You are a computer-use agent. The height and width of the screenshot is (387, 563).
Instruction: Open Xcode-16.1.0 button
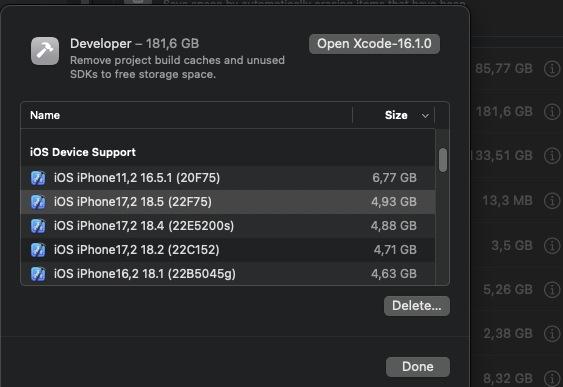point(374,44)
